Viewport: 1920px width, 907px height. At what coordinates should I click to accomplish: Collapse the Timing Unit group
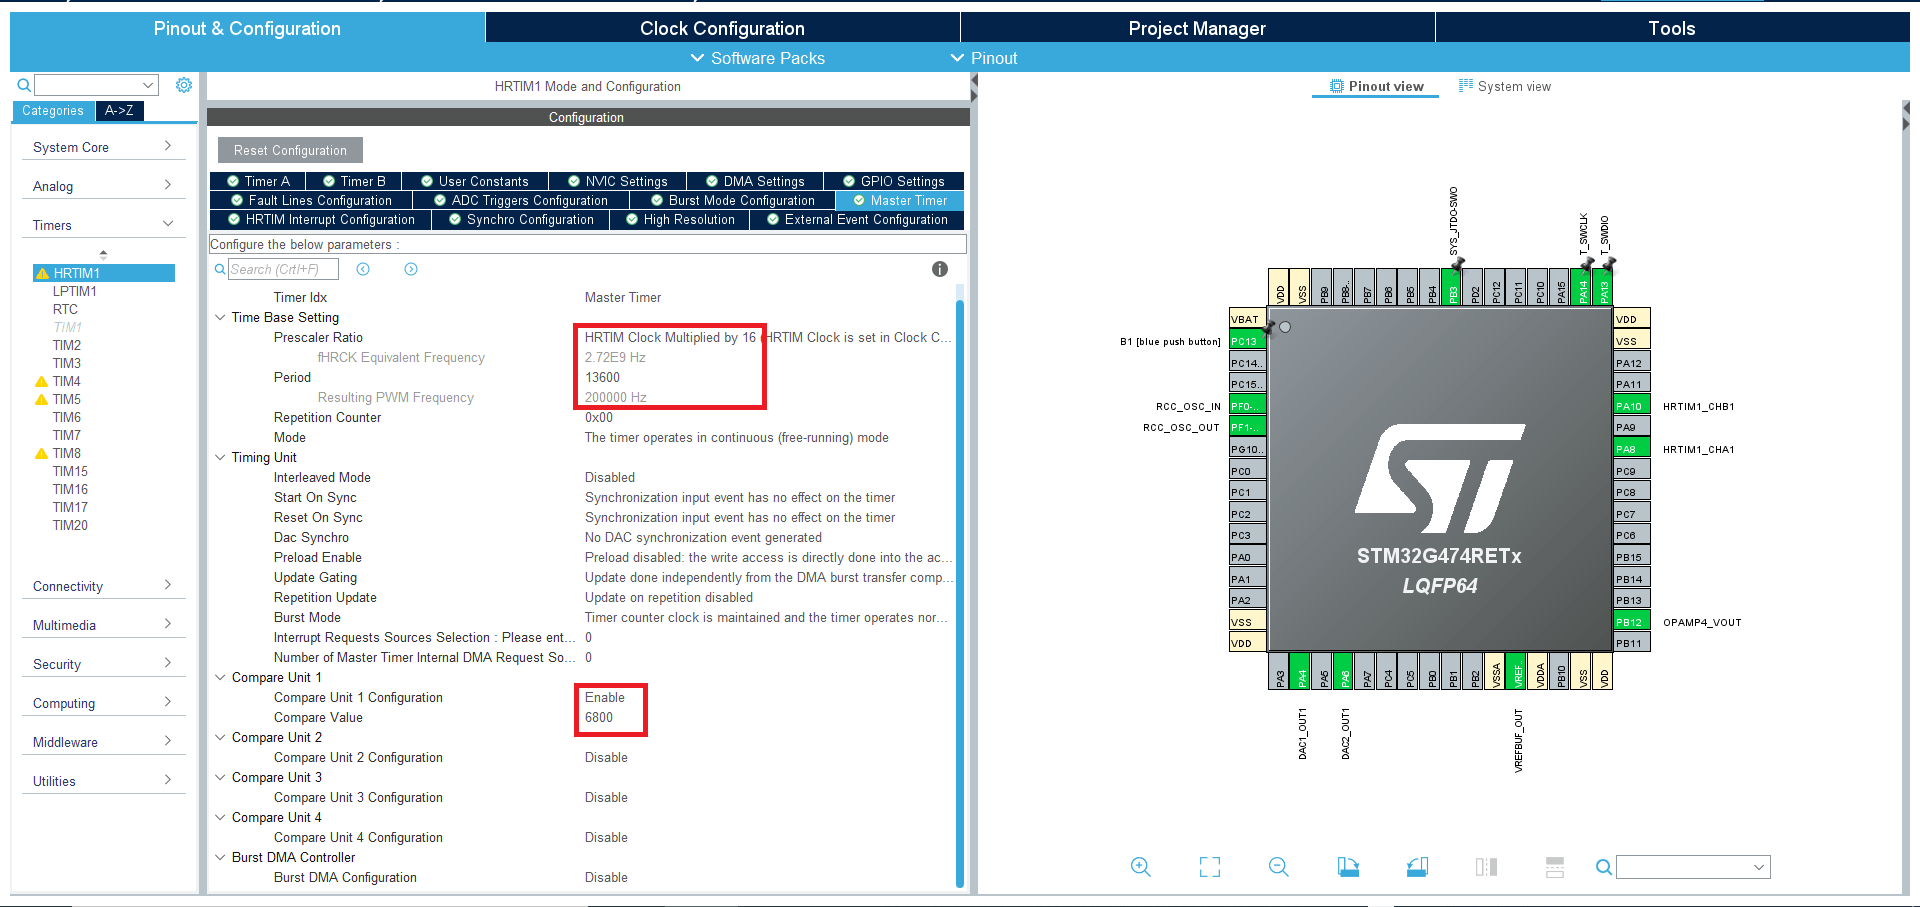(x=220, y=457)
